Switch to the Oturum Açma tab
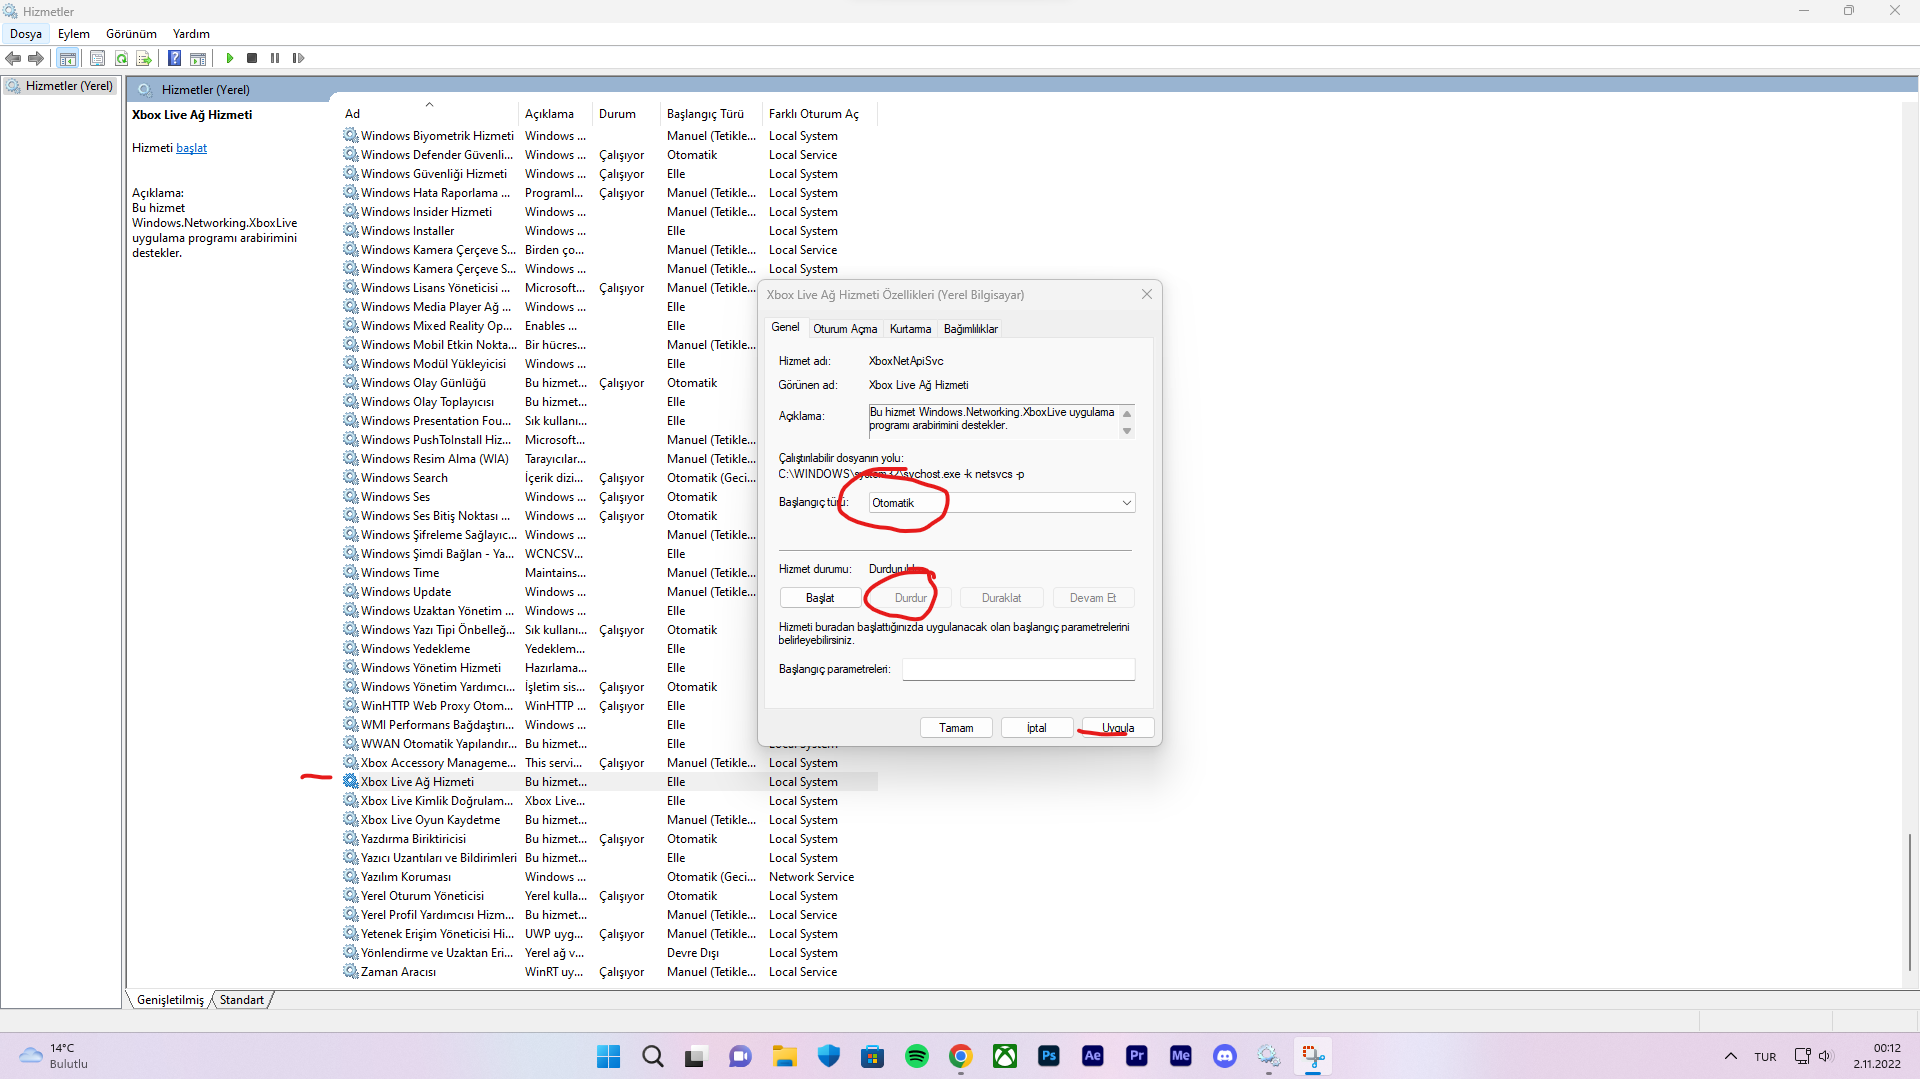The image size is (1920, 1079). (845, 329)
